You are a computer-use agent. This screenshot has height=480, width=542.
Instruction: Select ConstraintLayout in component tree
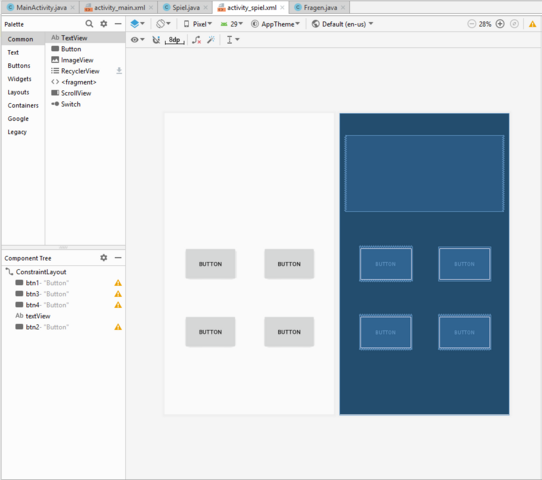click(x=63, y=272)
